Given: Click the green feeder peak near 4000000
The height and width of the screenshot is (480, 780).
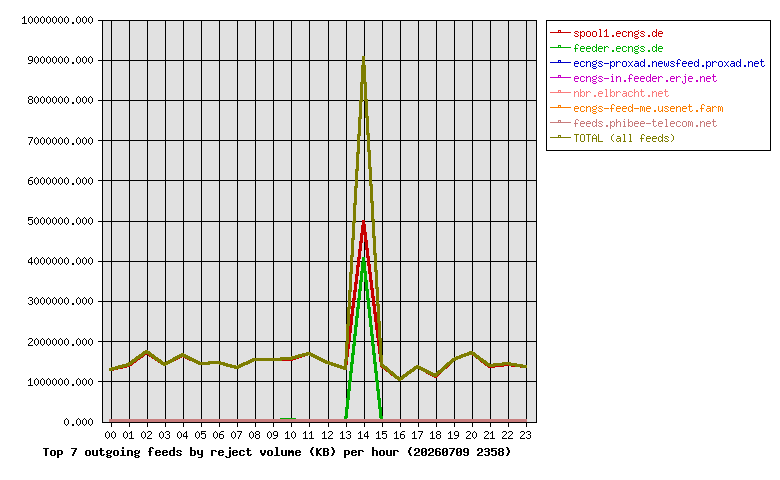Looking at the screenshot, I should (x=364, y=260).
